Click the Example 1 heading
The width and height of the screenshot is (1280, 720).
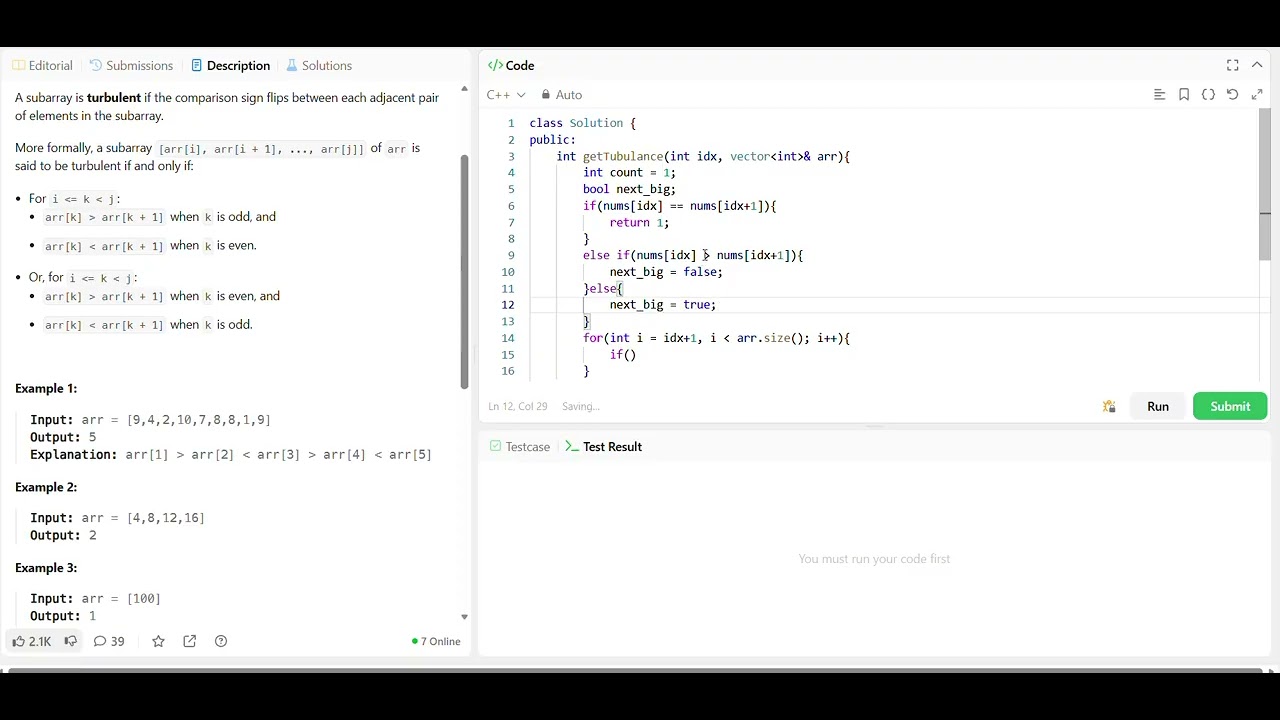(x=46, y=388)
